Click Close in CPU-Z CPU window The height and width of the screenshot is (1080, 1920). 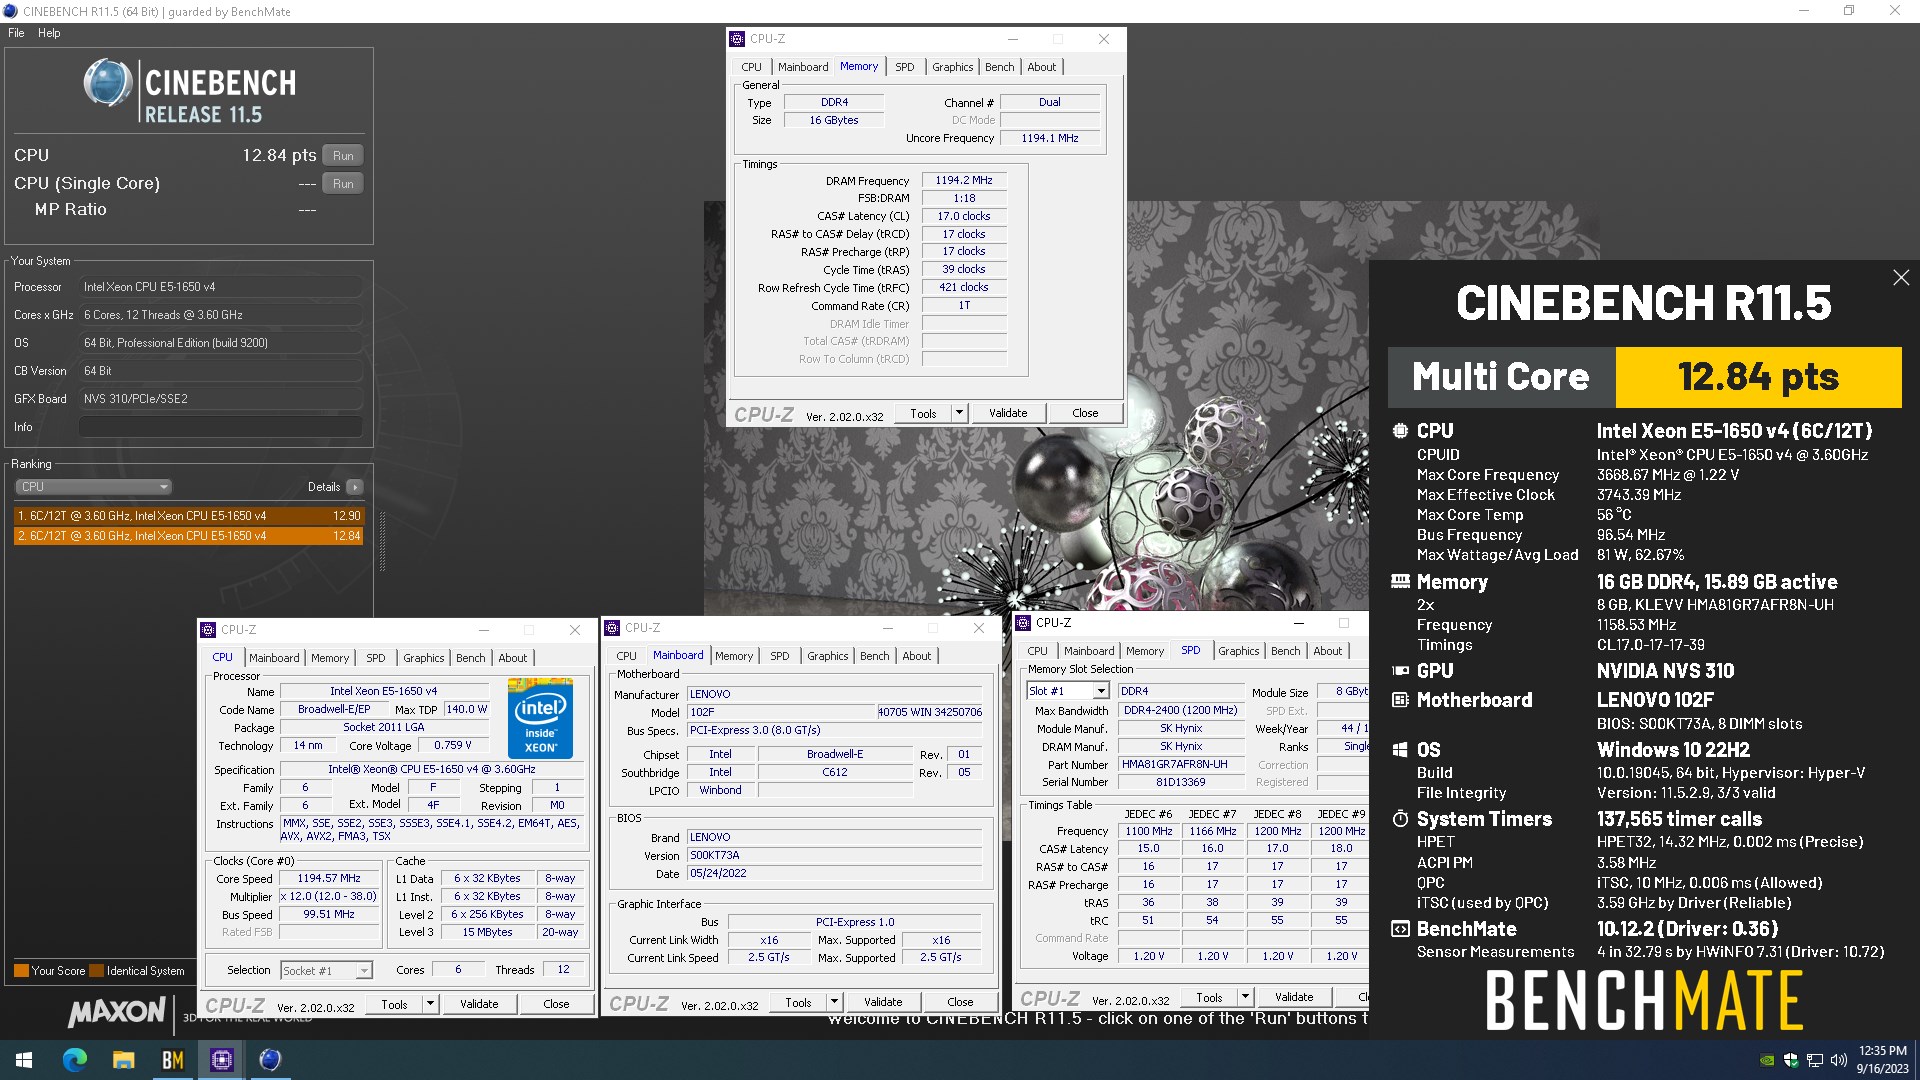click(556, 1004)
